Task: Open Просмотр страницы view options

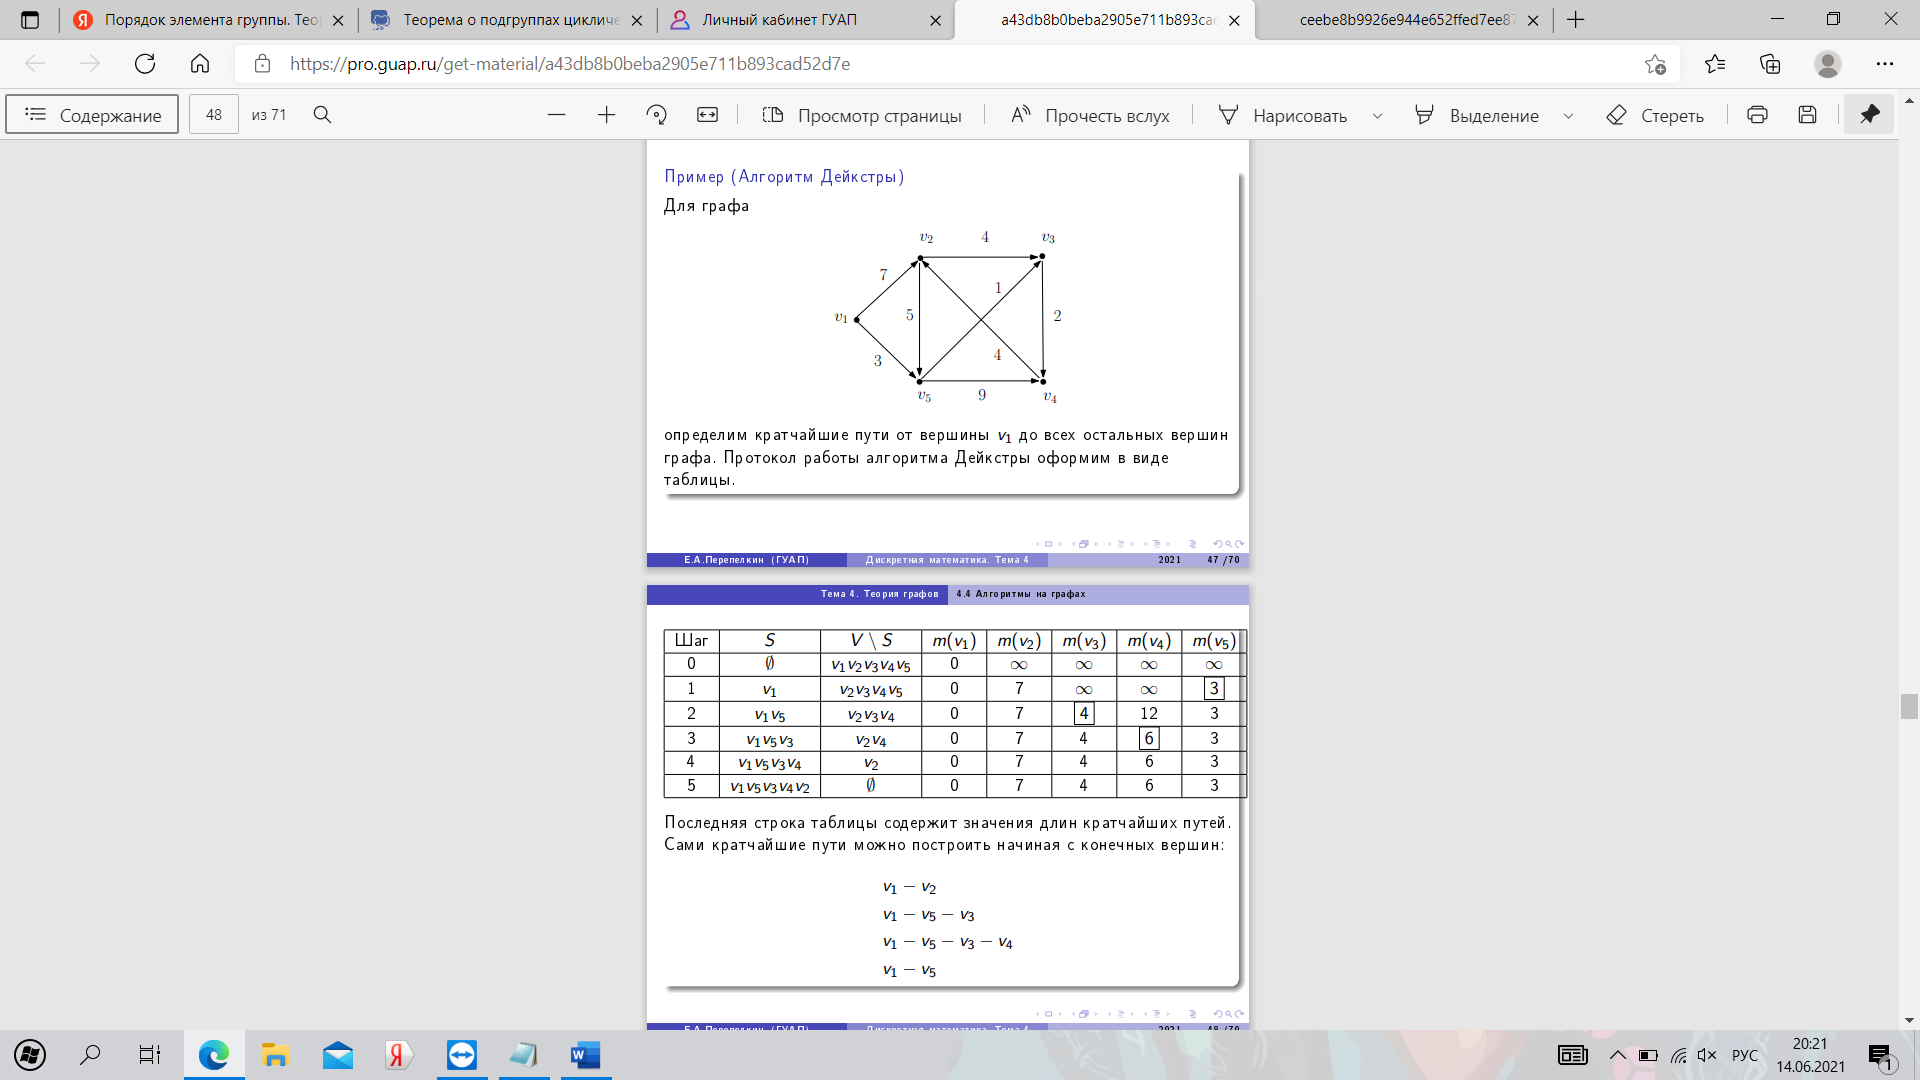Action: pos(862,115)
